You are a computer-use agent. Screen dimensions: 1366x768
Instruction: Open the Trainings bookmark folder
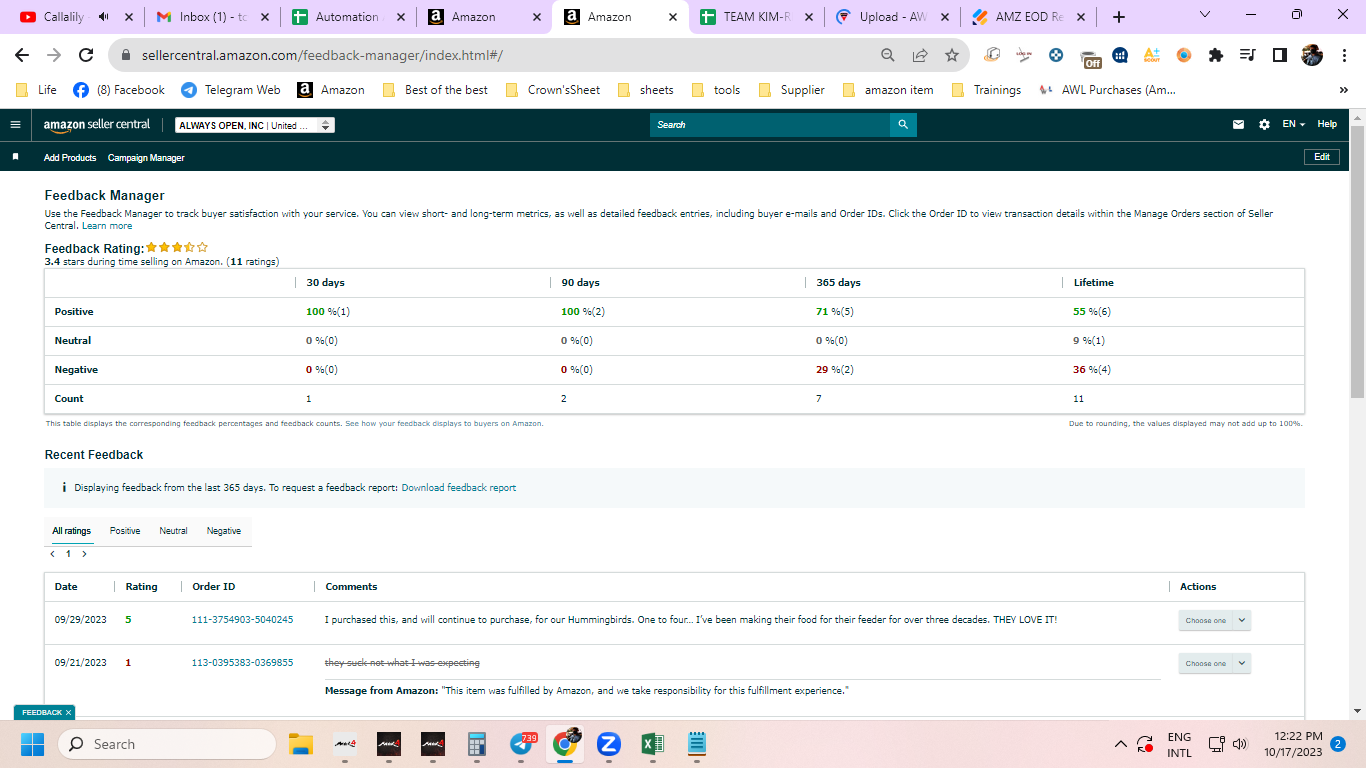tap(987, 90)
